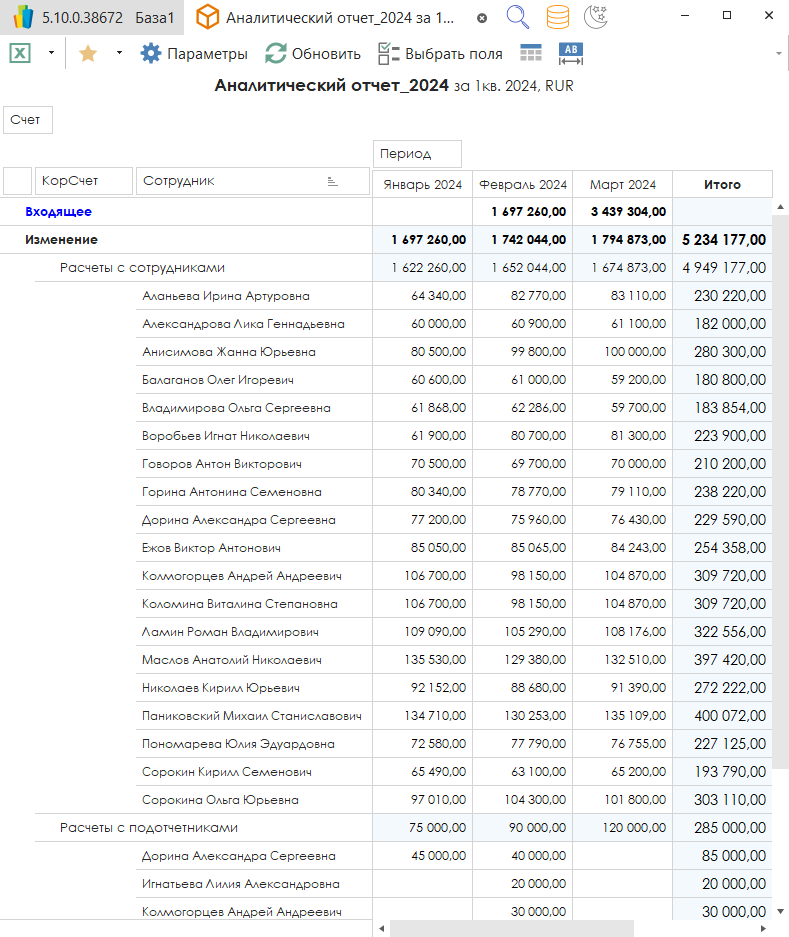
Task: Click the table layout icon in toolbar
Action: [531, 54]
